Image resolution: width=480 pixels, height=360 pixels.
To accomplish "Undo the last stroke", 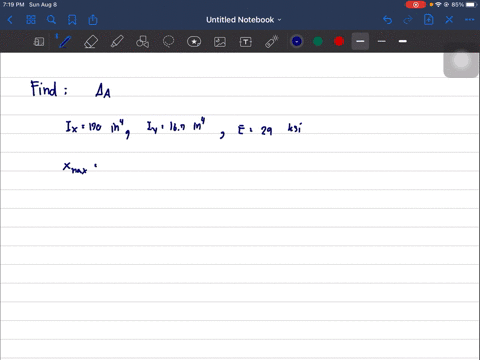I will point(387,20).
